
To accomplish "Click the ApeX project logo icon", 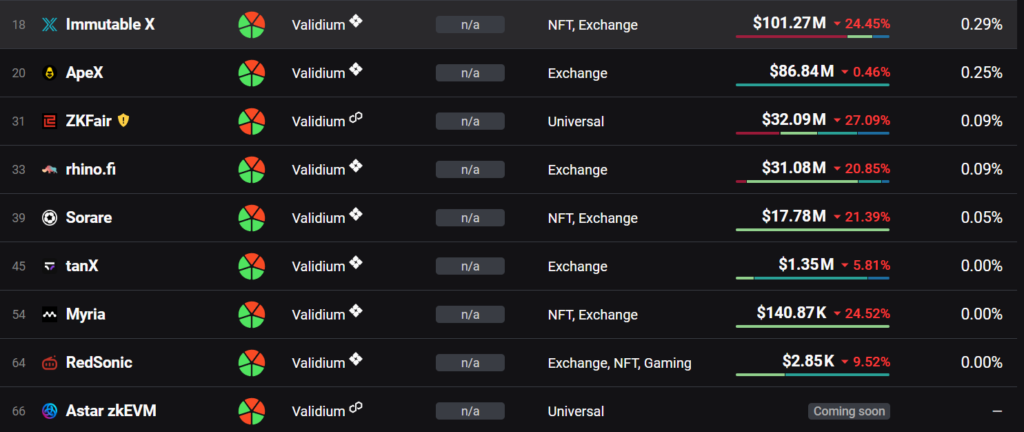I will [50, 73].
